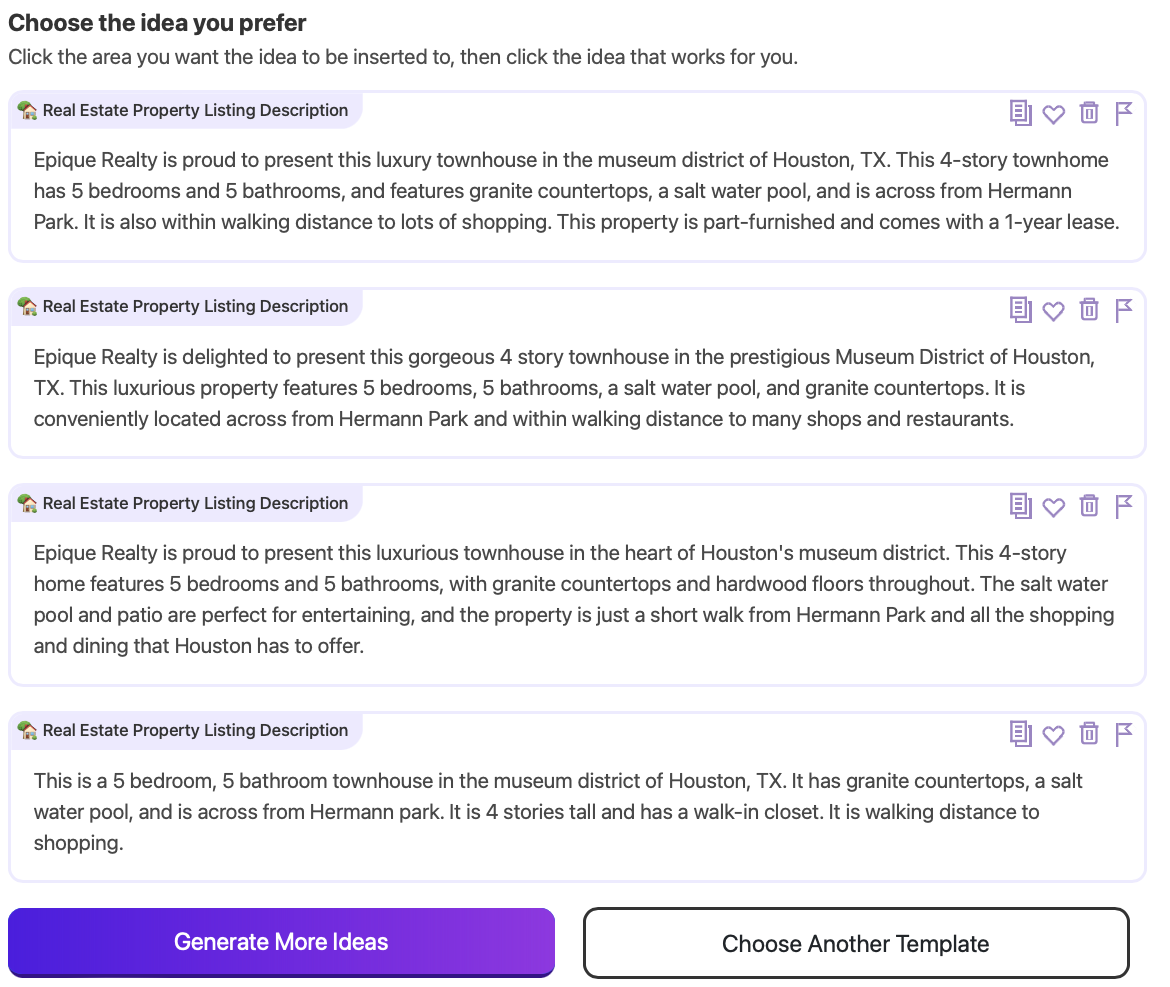This screenshot has width=1170, height=987.
Task: Copy the third idea mentioning hardwood floors
Action: (x=1020, y=506)
